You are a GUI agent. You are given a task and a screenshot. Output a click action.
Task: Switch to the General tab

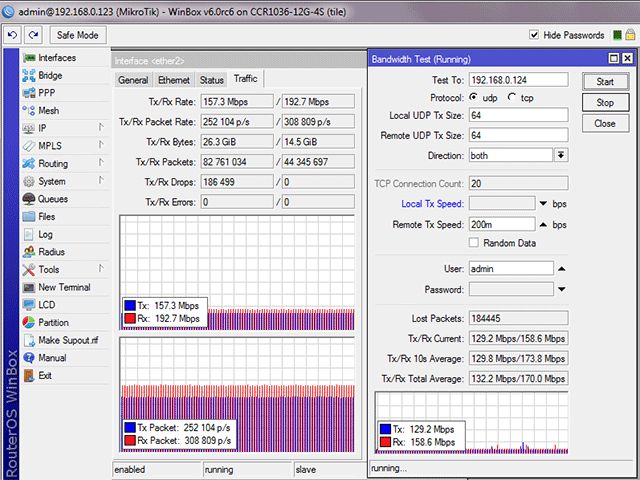[x=133, y=80]
